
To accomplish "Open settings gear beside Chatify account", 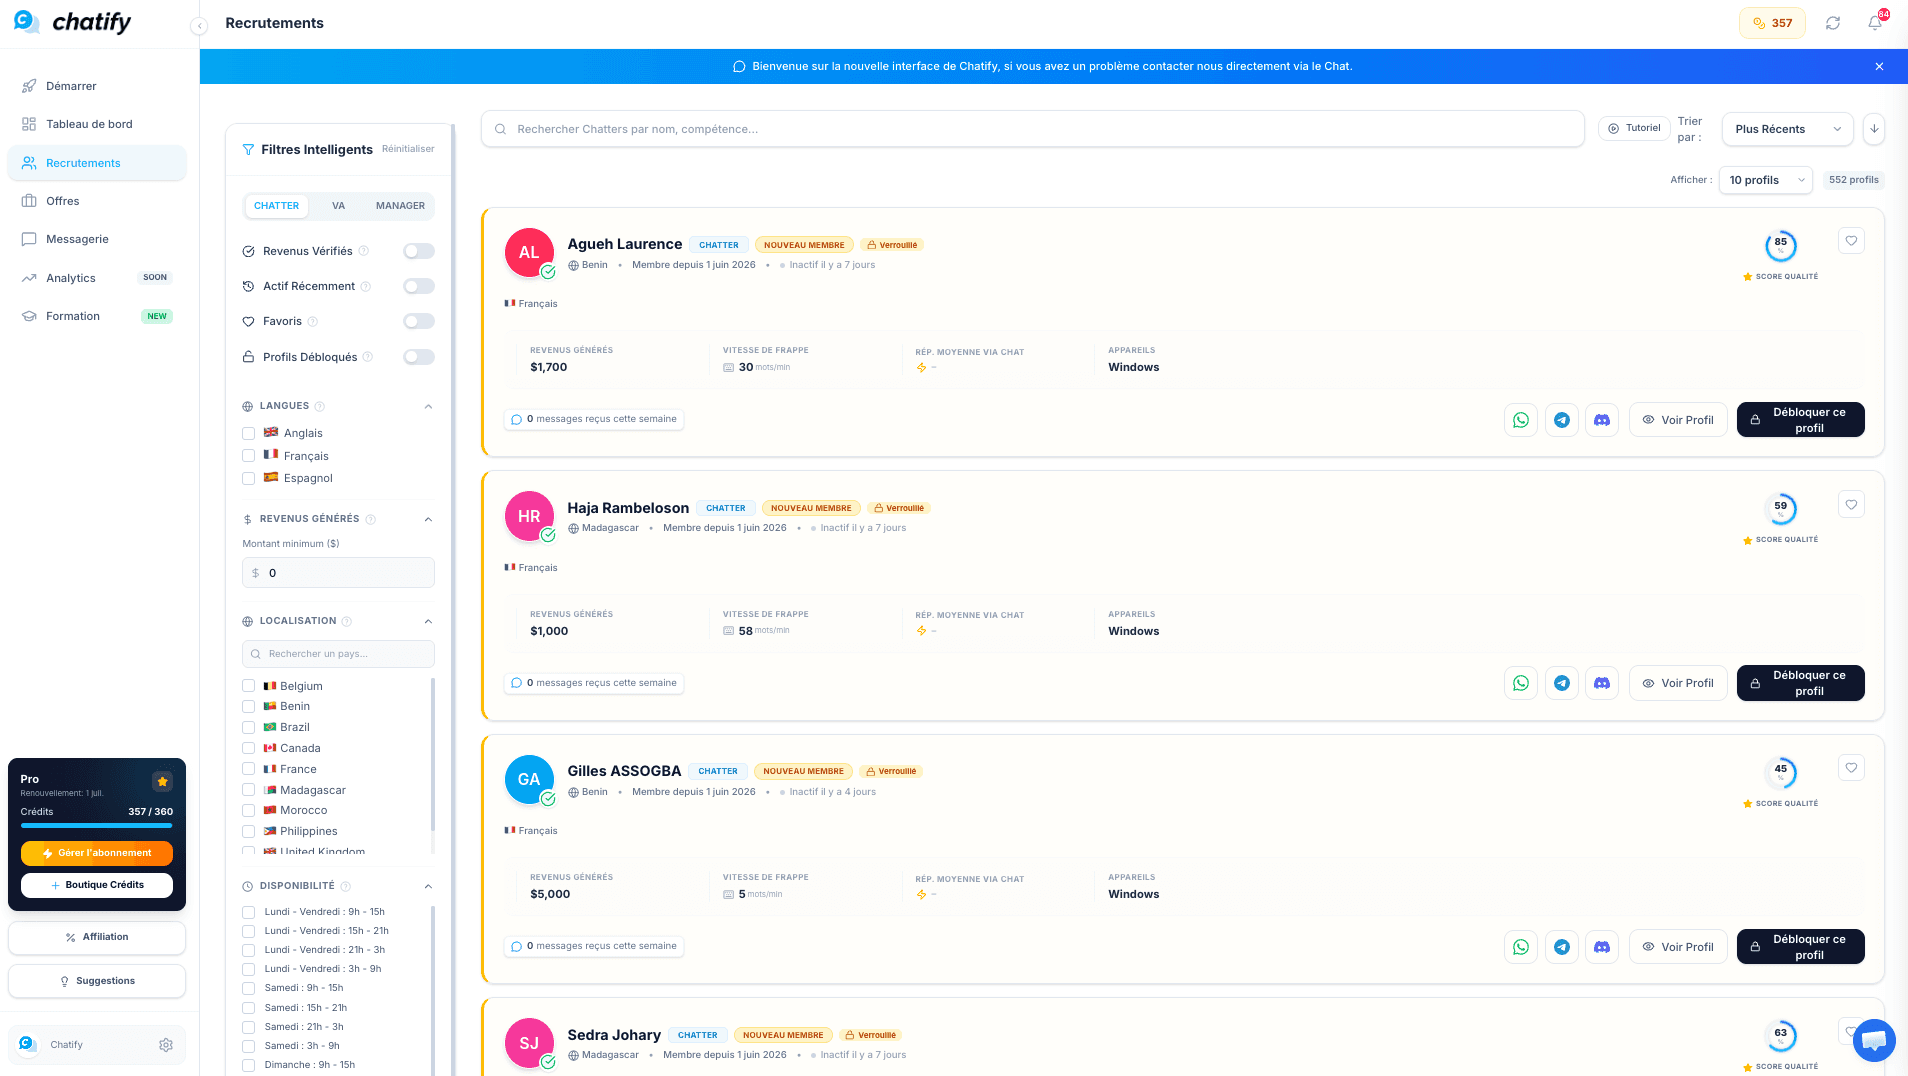I will pyautogui.click(x=166, y=1045).
